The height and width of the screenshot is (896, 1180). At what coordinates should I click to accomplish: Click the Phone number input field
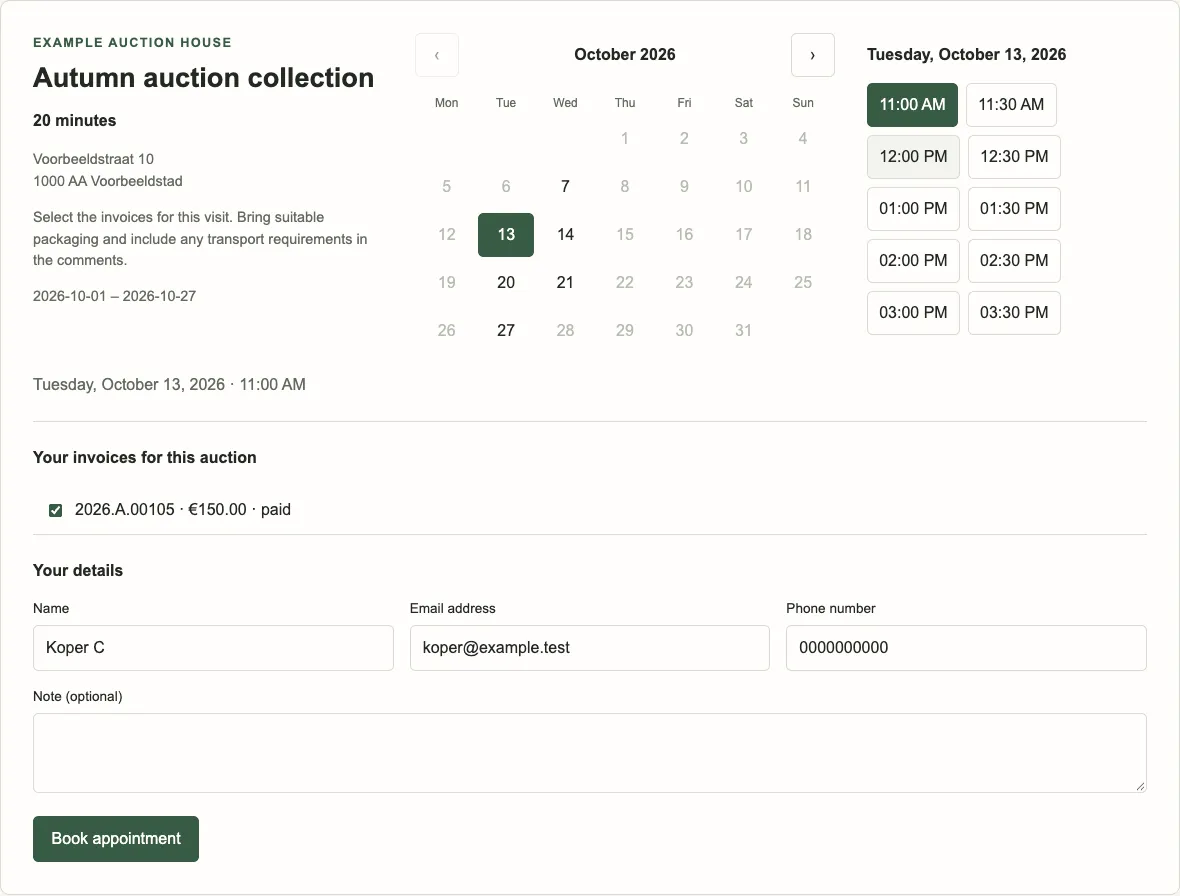click(966, 648)
